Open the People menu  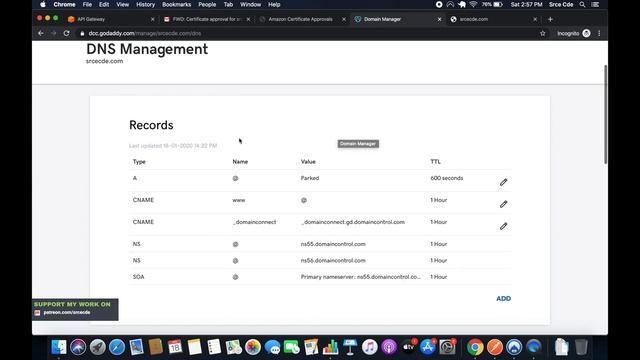(207, 4)
